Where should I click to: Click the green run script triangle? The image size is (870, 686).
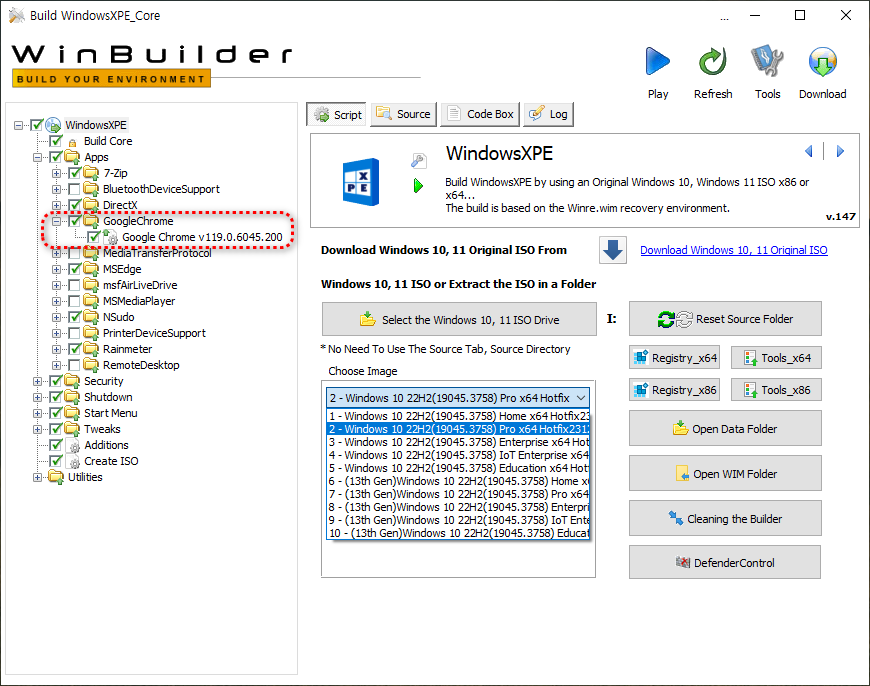pyautogui.click(x=418, y=185)
